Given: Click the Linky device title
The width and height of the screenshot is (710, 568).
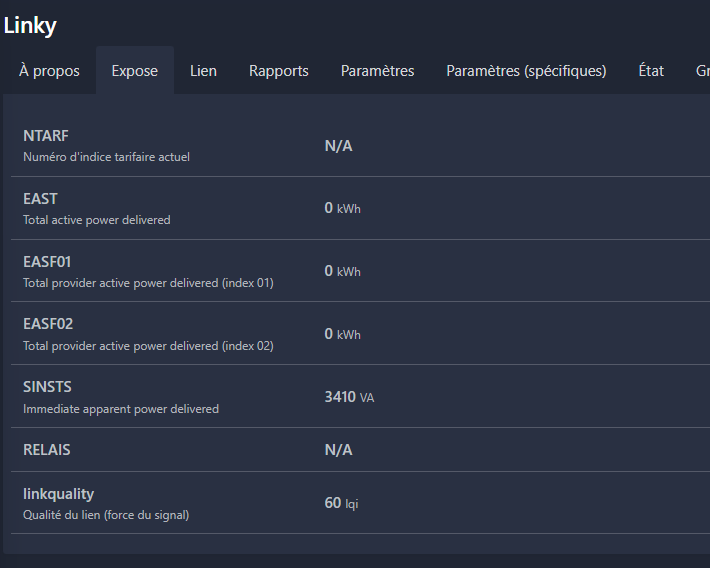Looking at the screenshot, I should point(30,25).
